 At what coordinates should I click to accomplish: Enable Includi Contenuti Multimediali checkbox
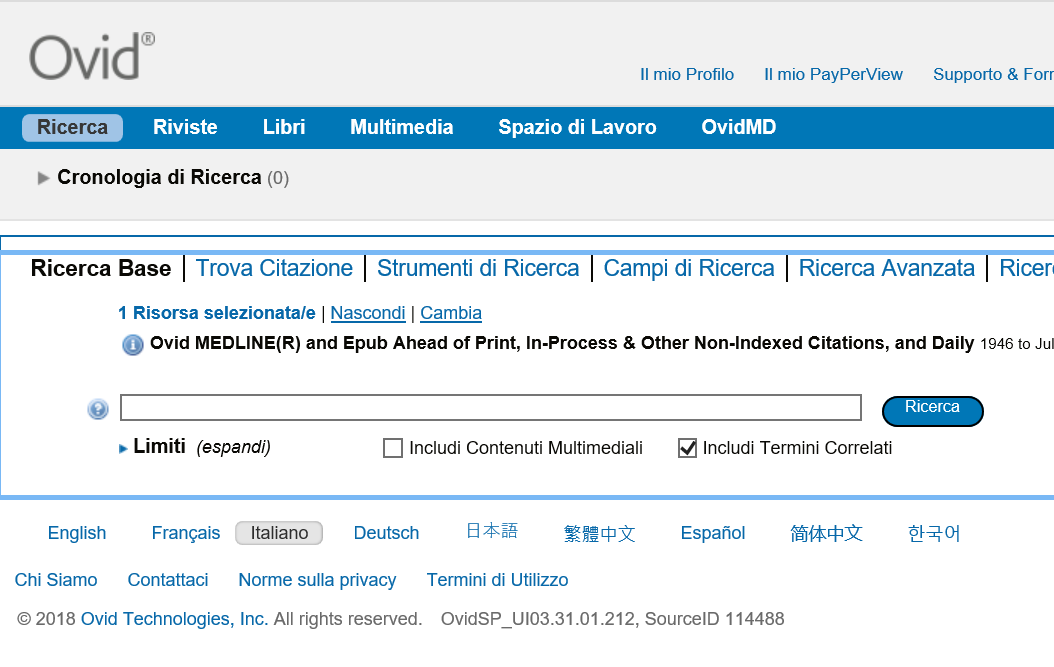pos(393,448)
